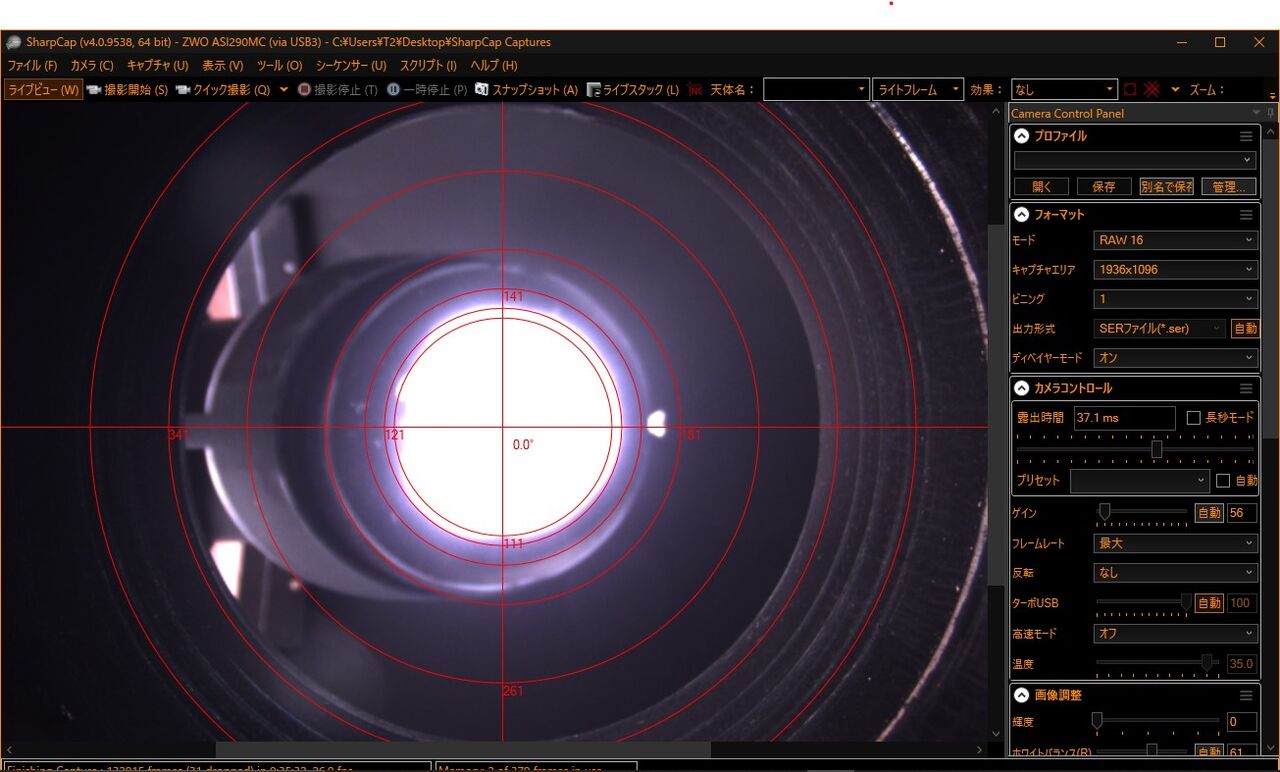
Task: Open the 画像調整 section options menu icon
Action: point(1246,695)
